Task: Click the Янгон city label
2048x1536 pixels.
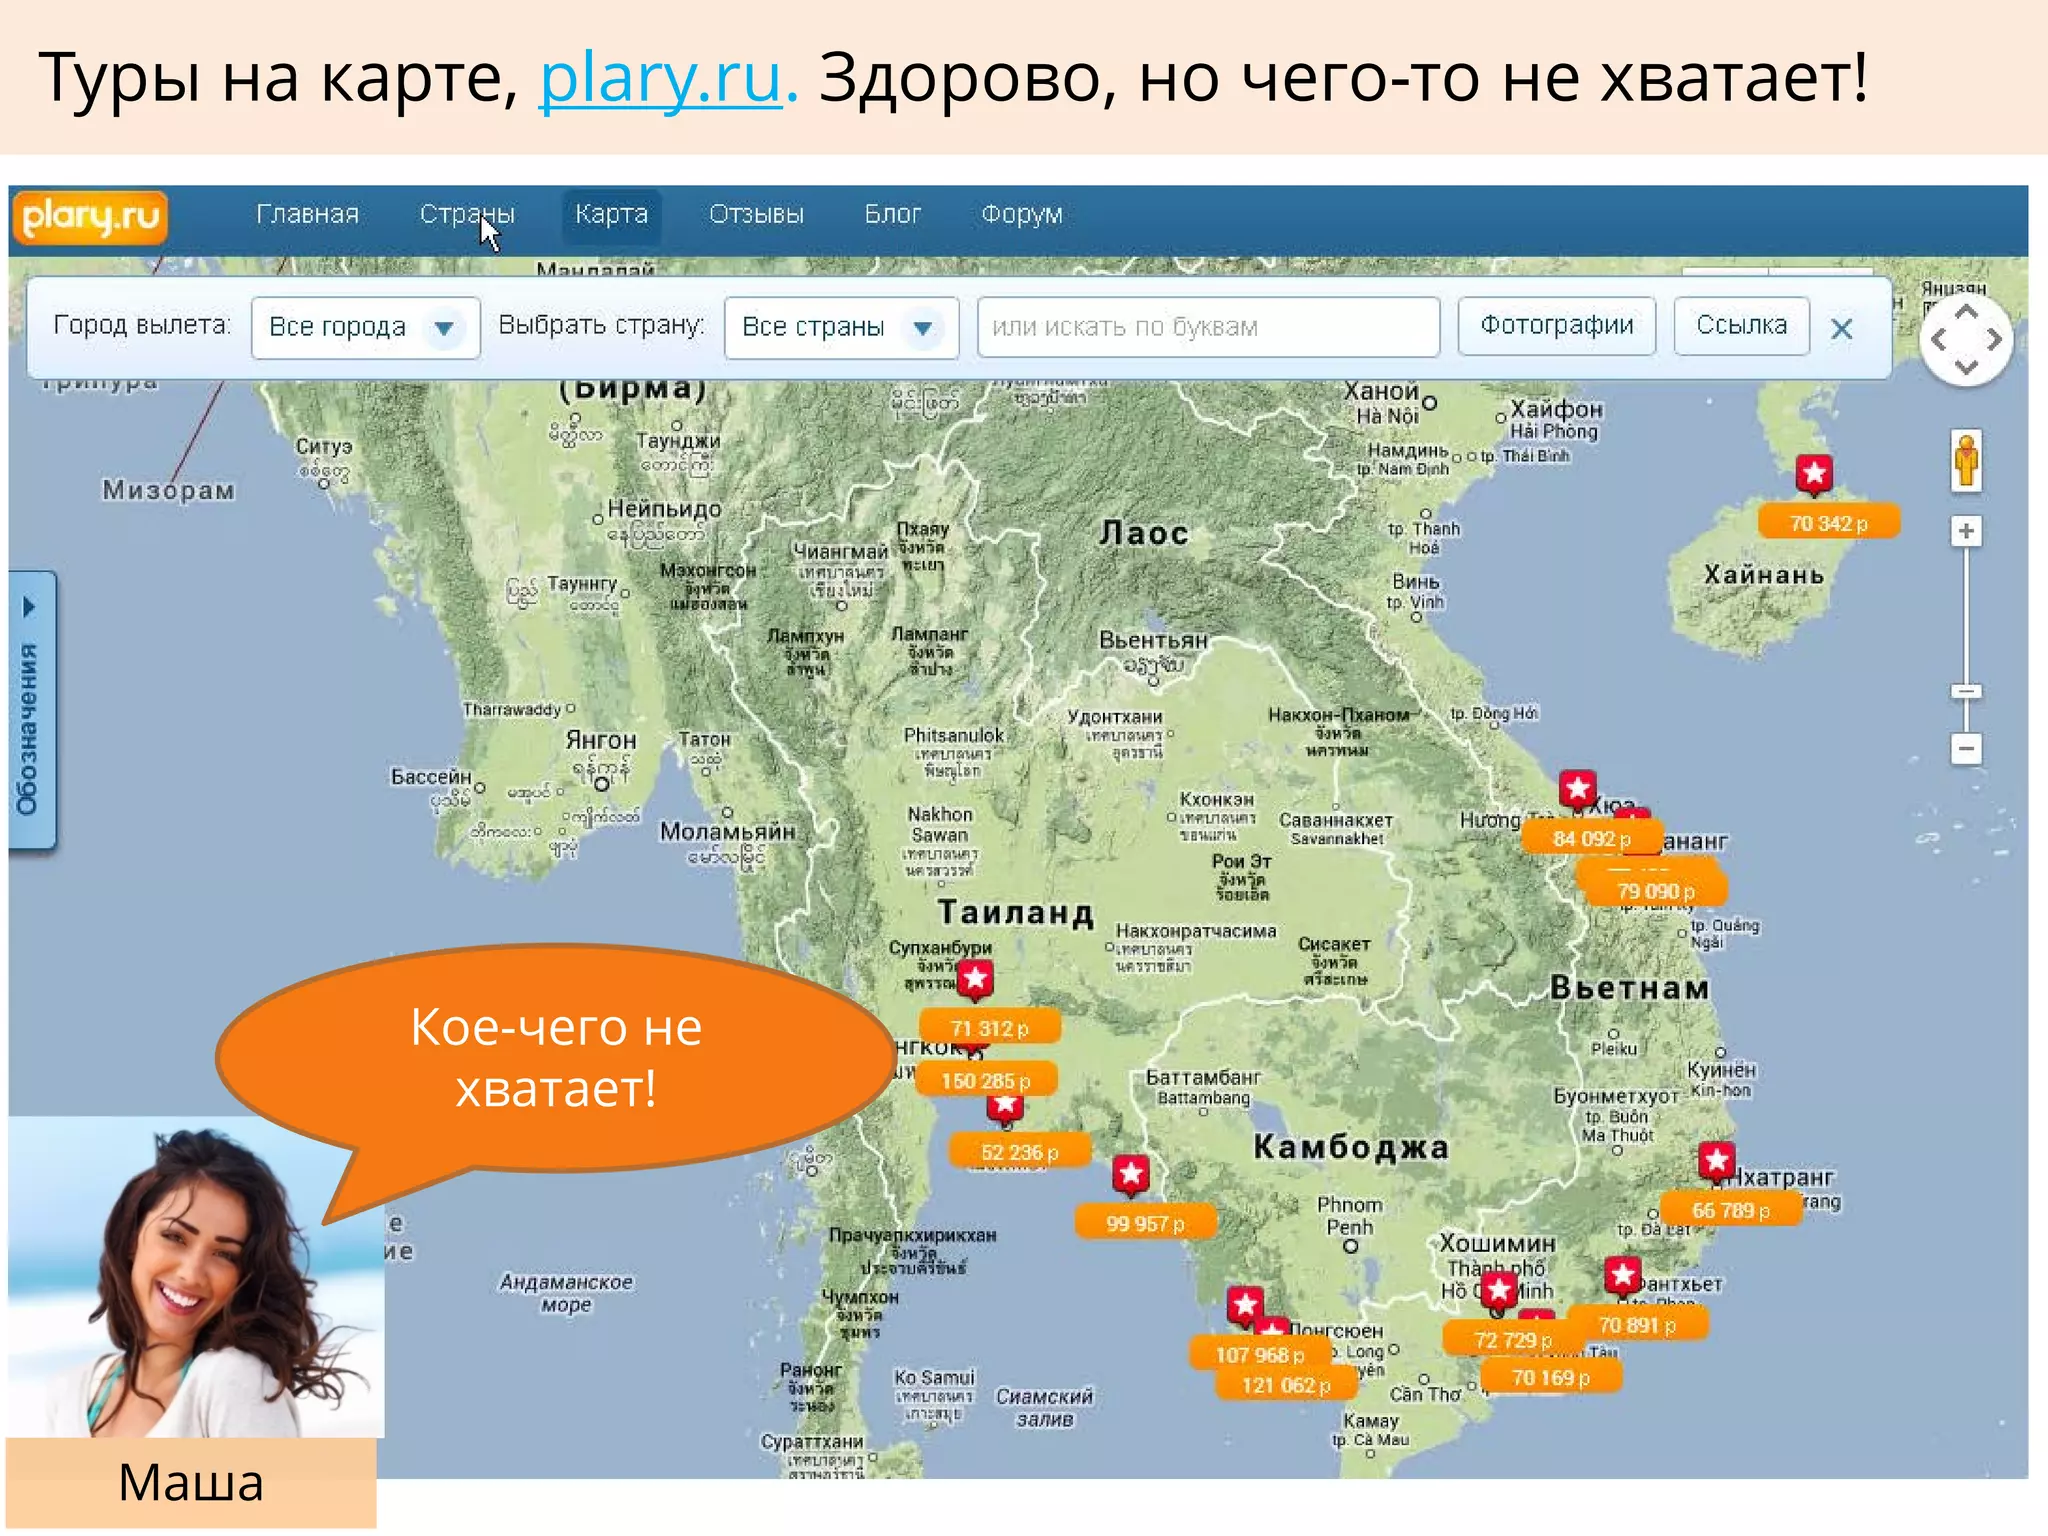Action: pos(600,740)
